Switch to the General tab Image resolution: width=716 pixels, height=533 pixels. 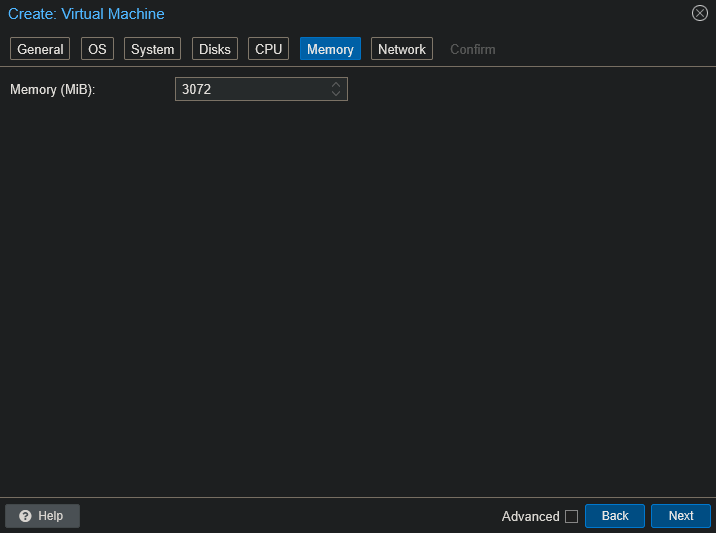click(x=40, y=49)
